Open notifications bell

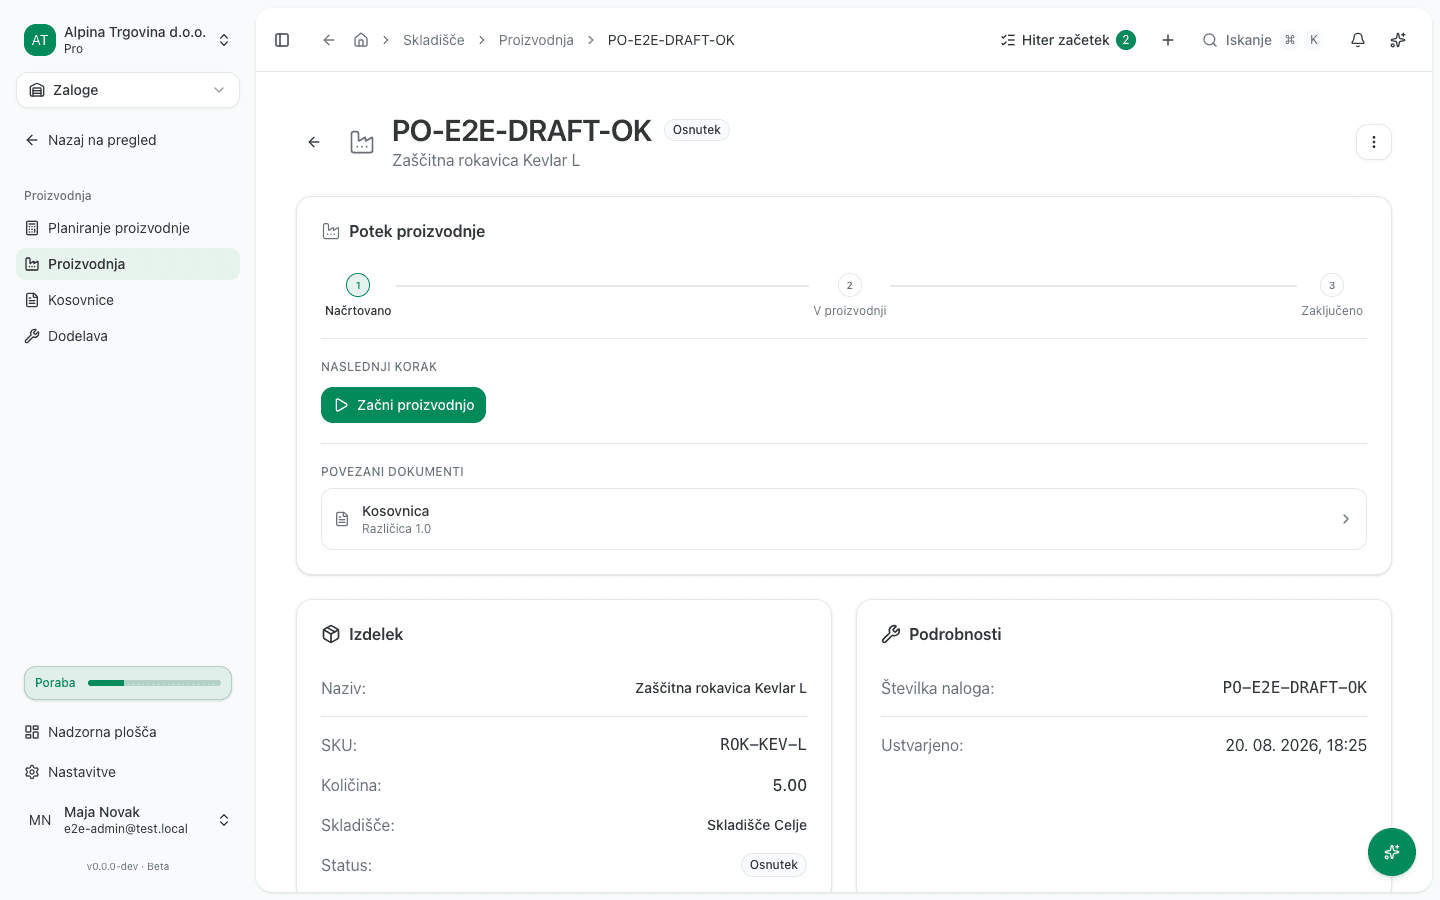(x=1358, y=40)
